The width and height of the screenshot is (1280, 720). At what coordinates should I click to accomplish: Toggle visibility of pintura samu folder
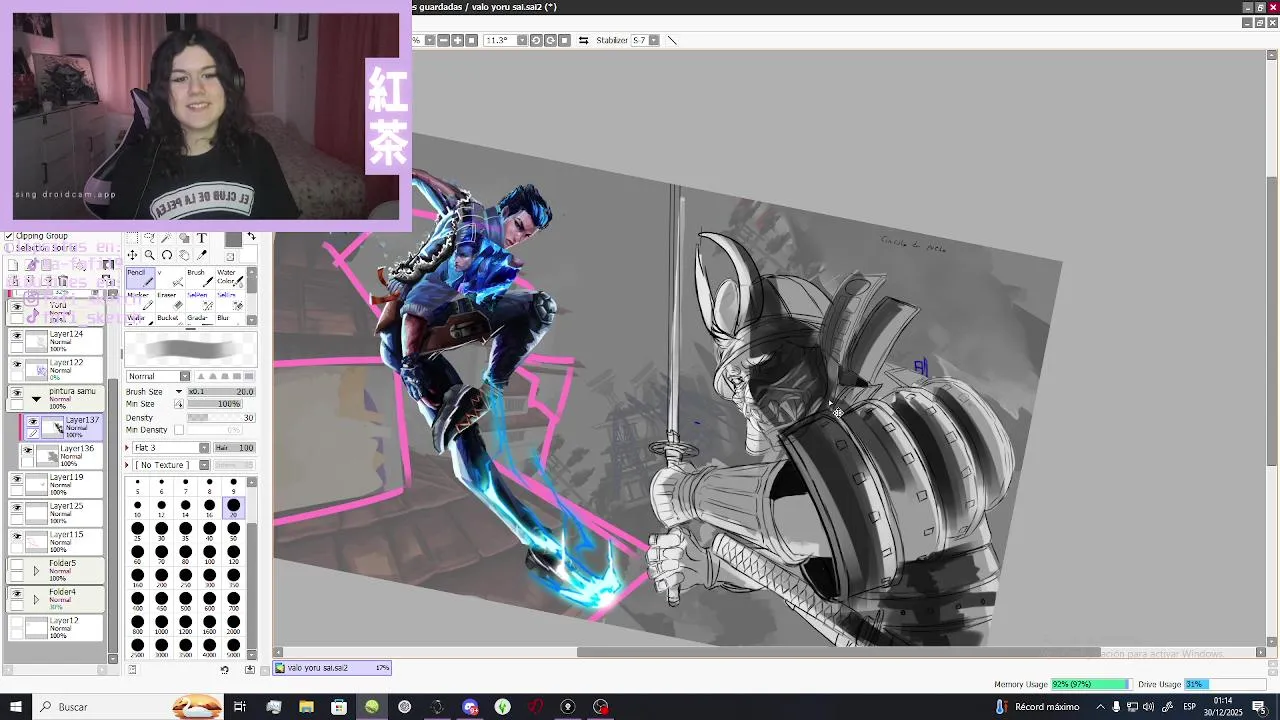coord(16,394)
